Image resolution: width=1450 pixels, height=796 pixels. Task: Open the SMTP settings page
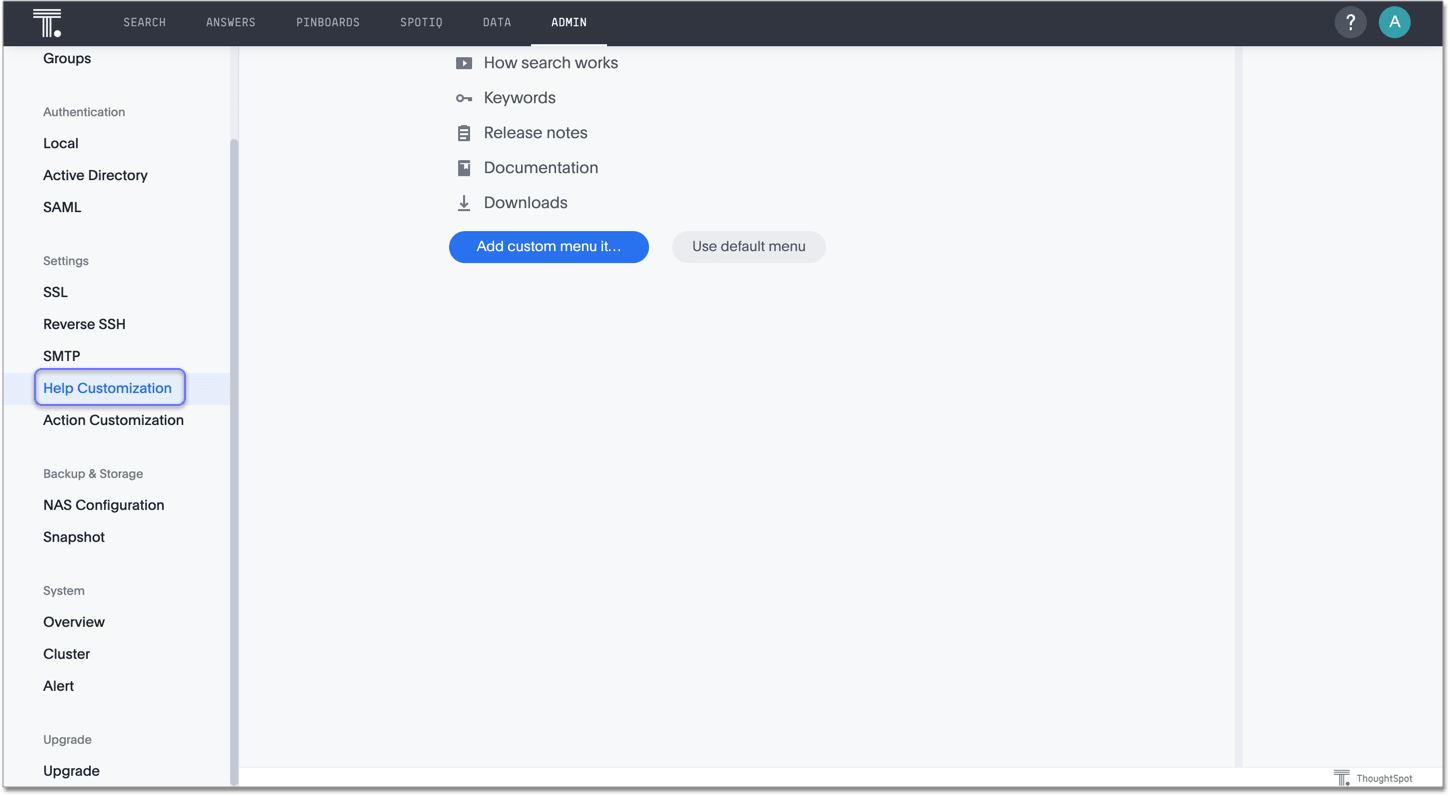(x=62, y=355)
